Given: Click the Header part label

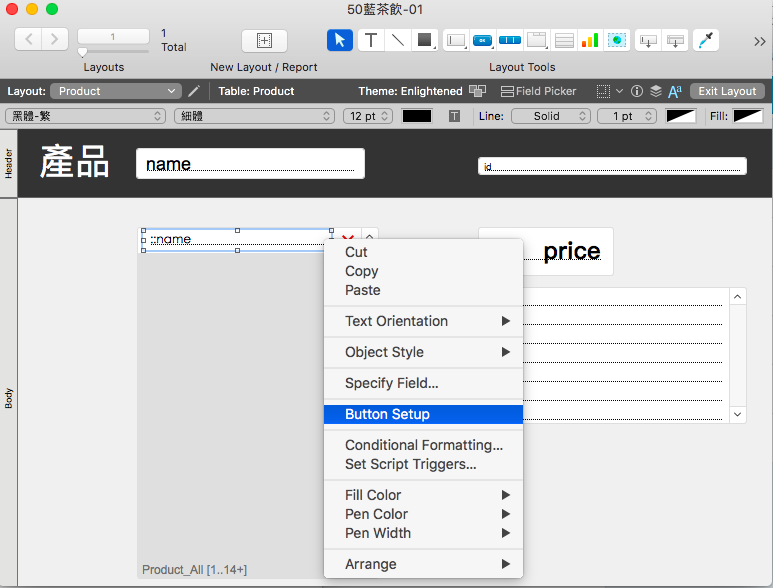Looking at the screenshot, I should 8,164.
